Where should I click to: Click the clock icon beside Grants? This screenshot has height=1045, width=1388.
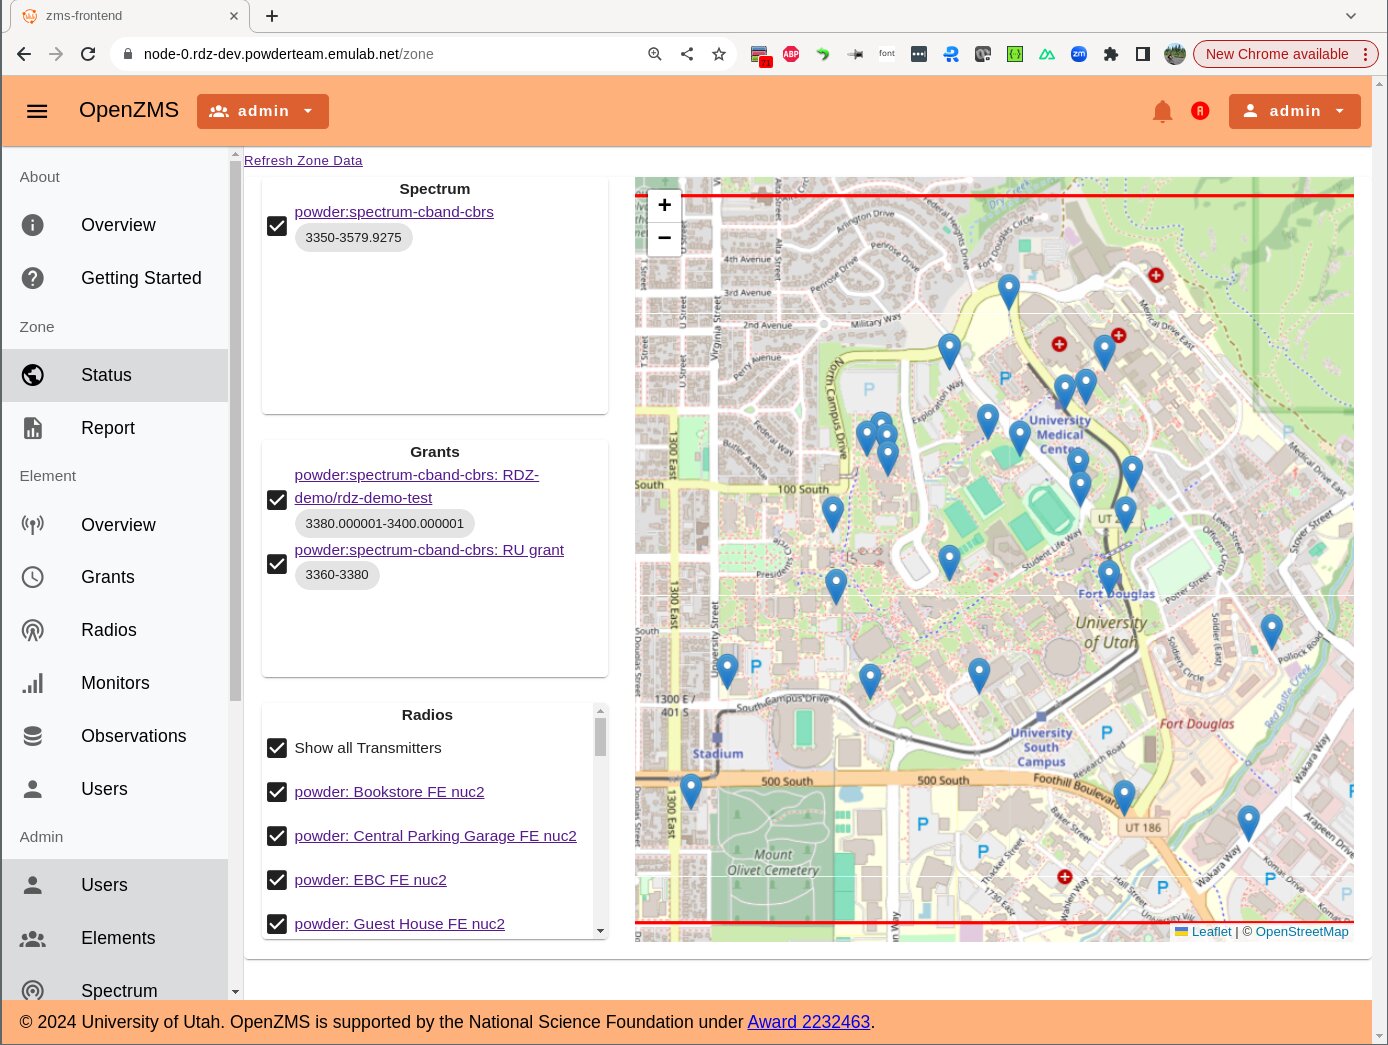click(33, 577)
